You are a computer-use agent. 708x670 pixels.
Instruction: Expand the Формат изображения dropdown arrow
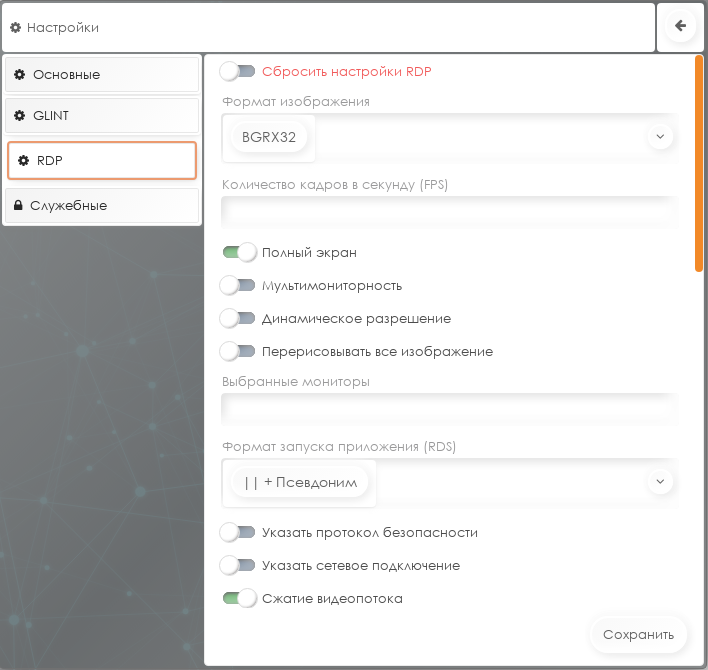[x=659, y=137]
